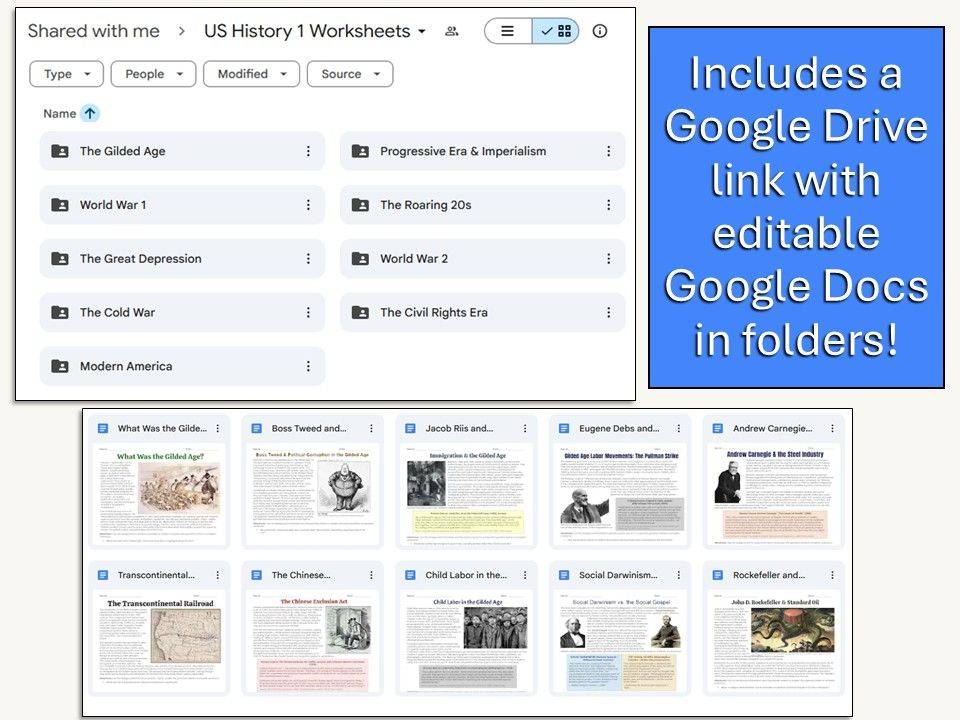Open Andrew Carnegie steel industry thumbnail

pyautogui.click(x=774, y=495)
